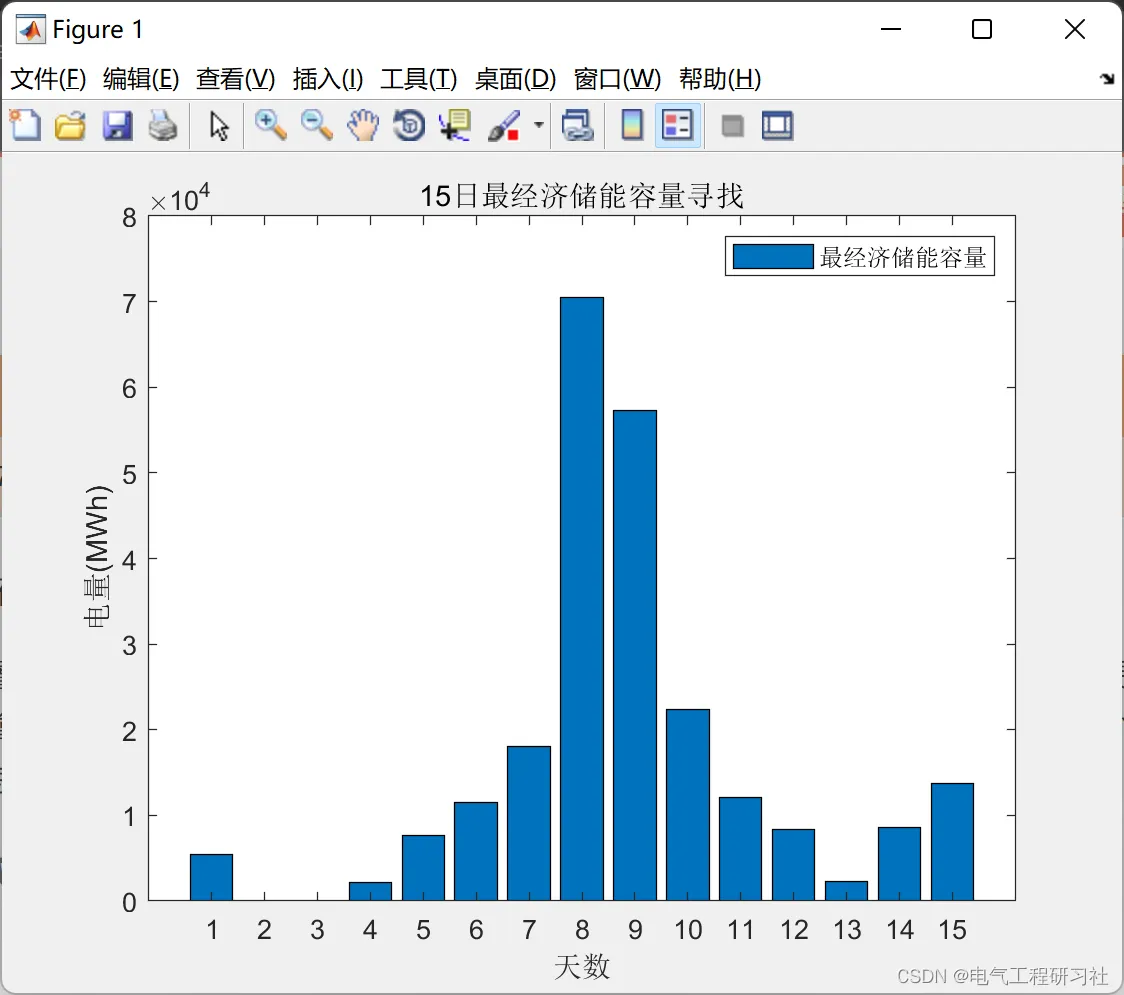Screen dimensions: 1124x995
Task: Click the bar for day 10
Action: [x=688, y=805]
